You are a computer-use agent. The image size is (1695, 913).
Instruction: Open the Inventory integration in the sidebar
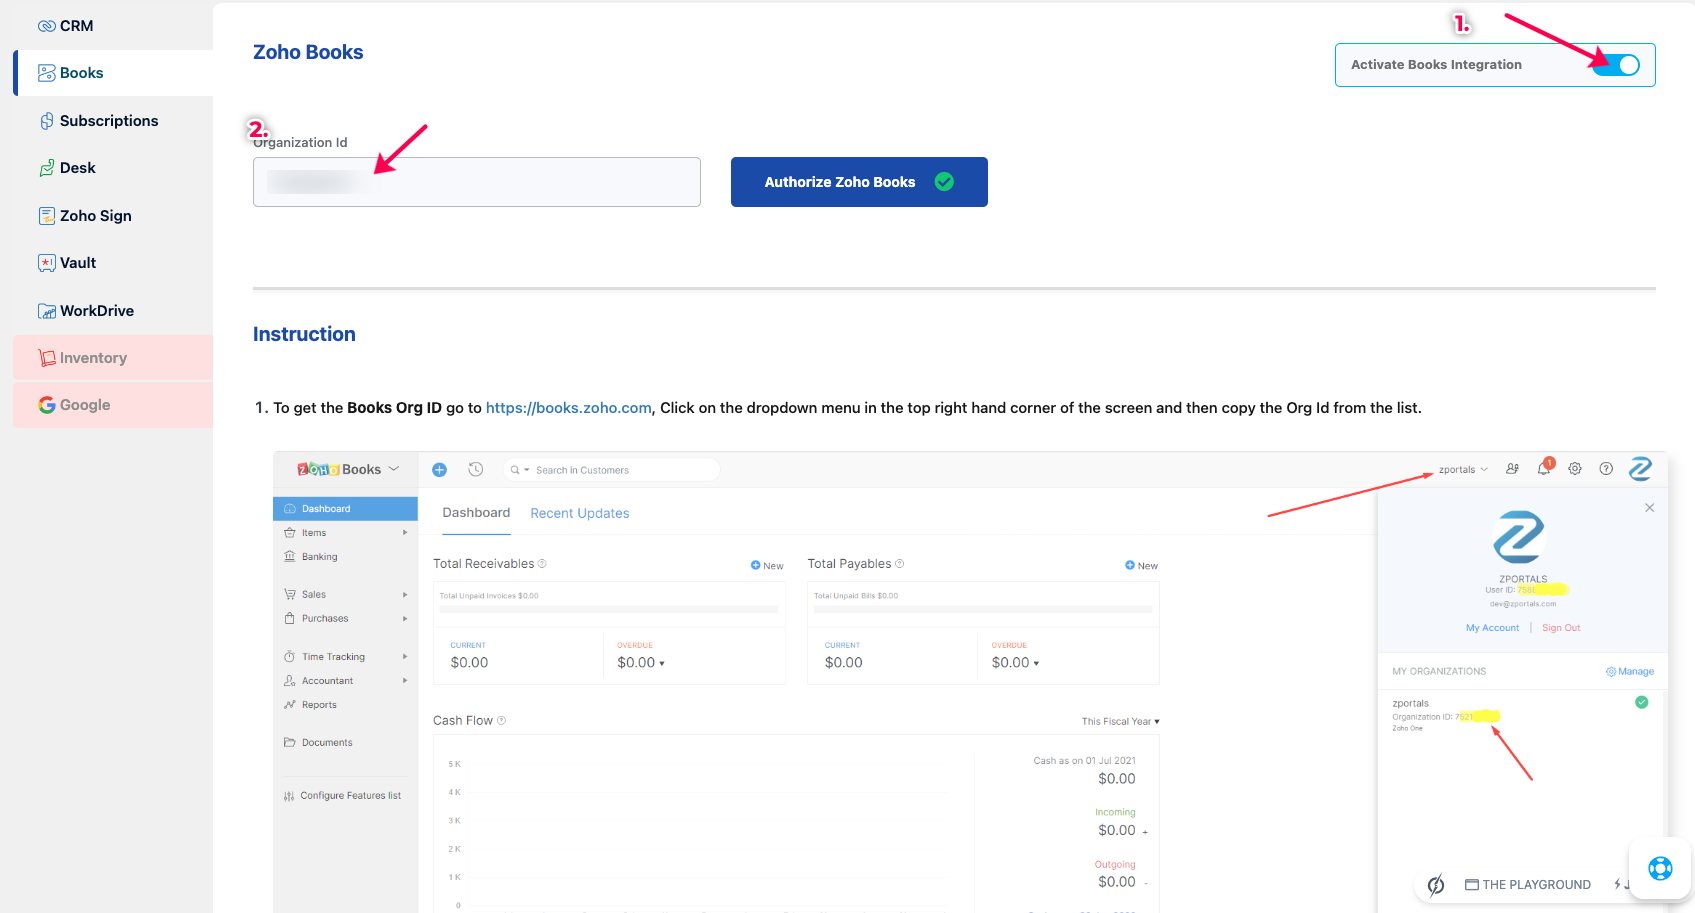[93, 358]
